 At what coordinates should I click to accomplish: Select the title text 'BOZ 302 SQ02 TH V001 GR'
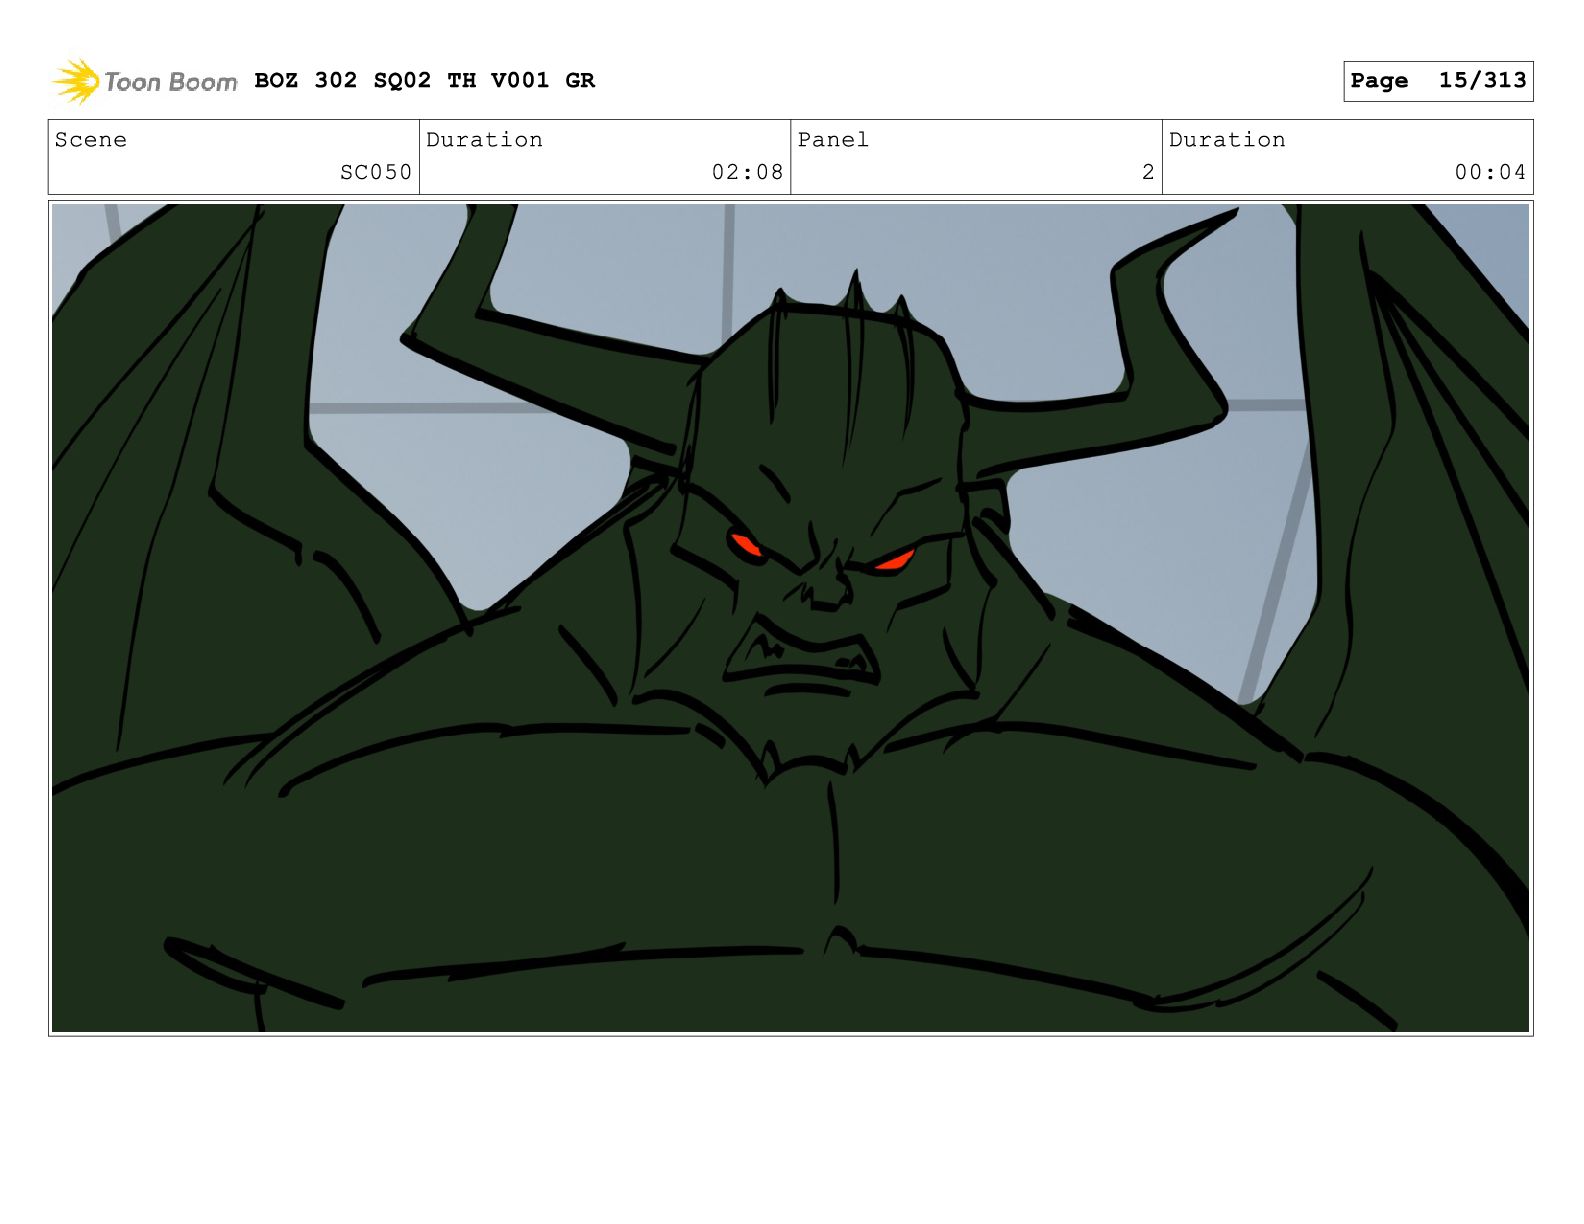pyautogui.click(x=424, y=81)
